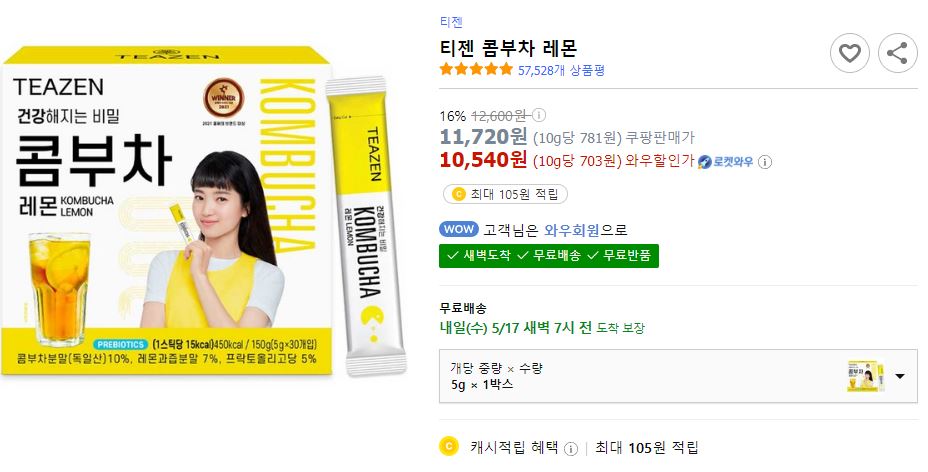
Task: Click the kombucha stick packet image
Action: (367, 225)
